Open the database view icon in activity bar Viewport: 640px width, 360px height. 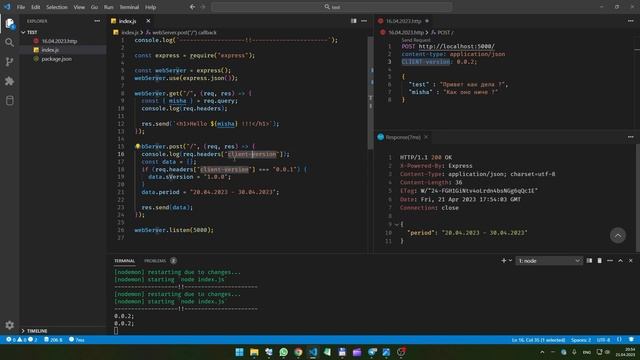coord(9,100)
